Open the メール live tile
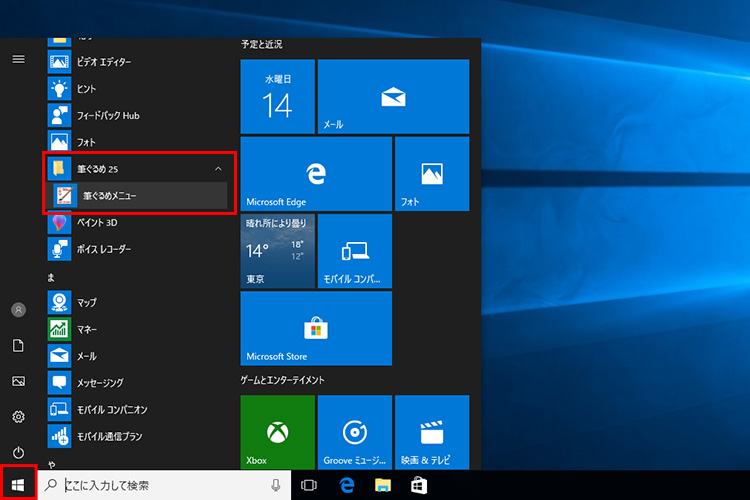The height and width of the screenshot is (500, 750). coord(393,96)
